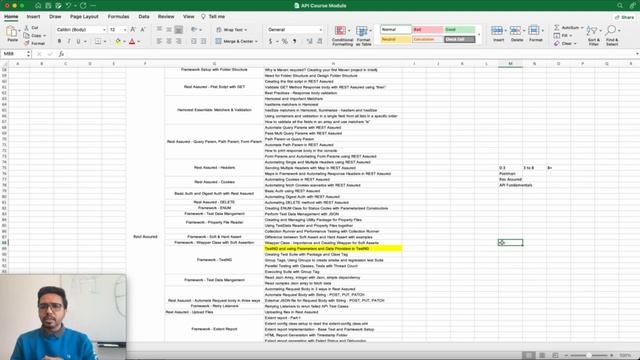The width and height of the screenshot is (640, 360).
Task: Open the Formulas ribbon tab
Action: point(118,17)
